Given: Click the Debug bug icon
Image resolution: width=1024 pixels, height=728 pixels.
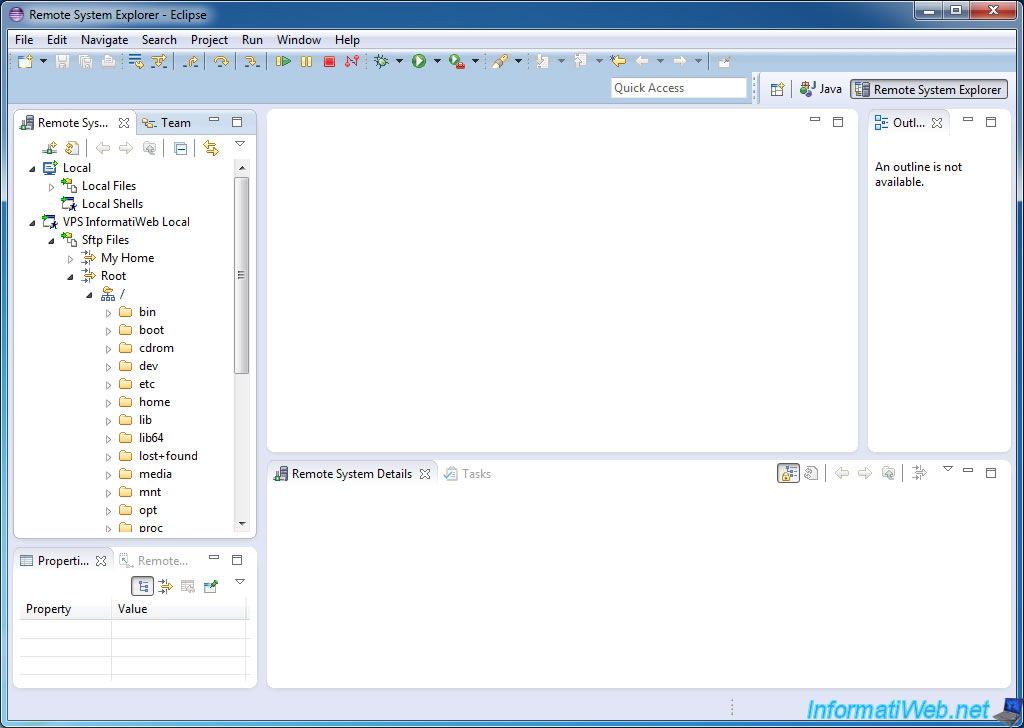Looking at the screenshot, I should [381, 61].
